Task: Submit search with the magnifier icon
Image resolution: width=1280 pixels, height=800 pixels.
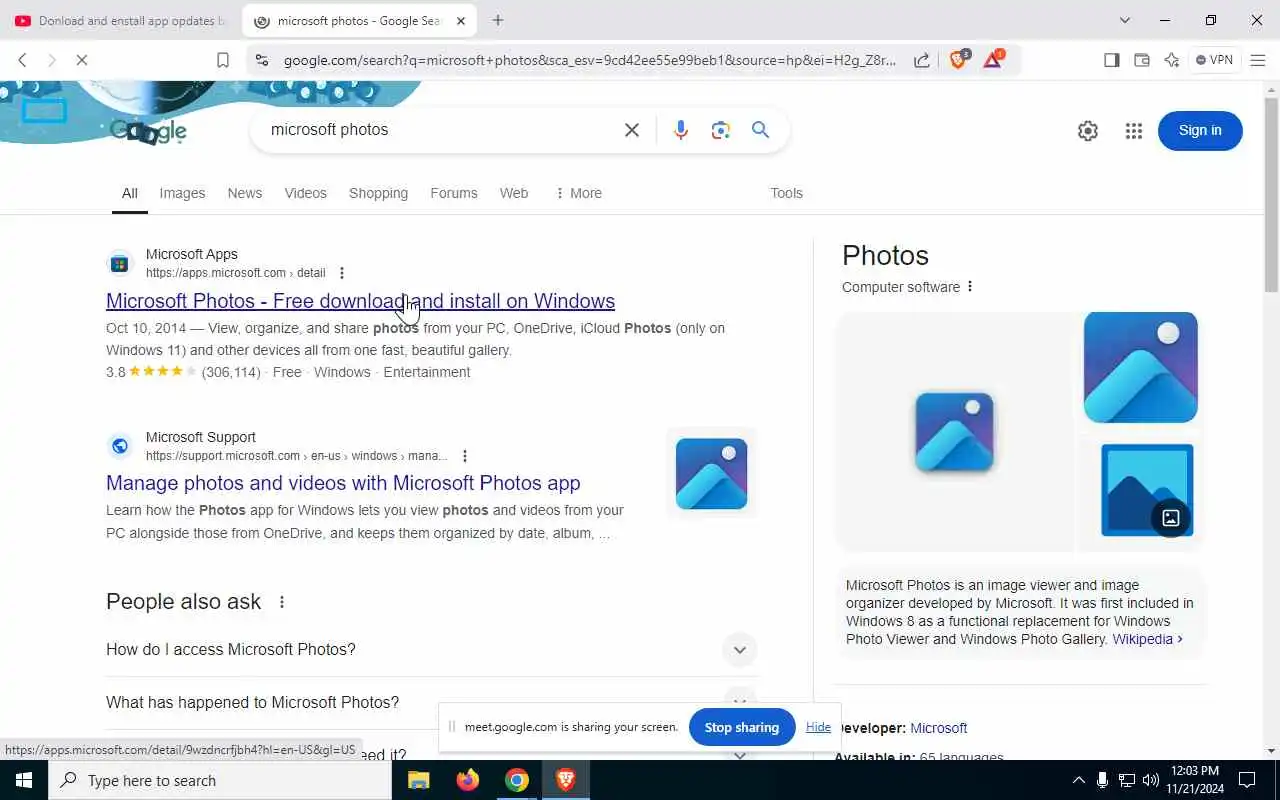Action: pyautogui.click(x=760, y=130)
